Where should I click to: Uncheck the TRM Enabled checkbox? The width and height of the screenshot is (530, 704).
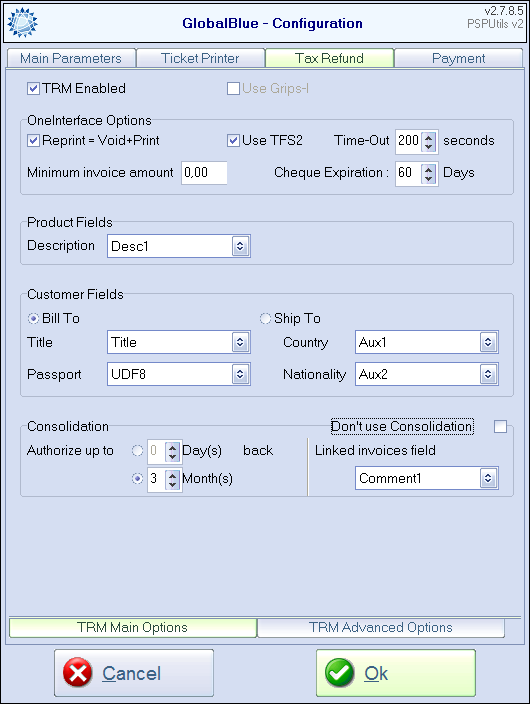[x=33, y=88]
